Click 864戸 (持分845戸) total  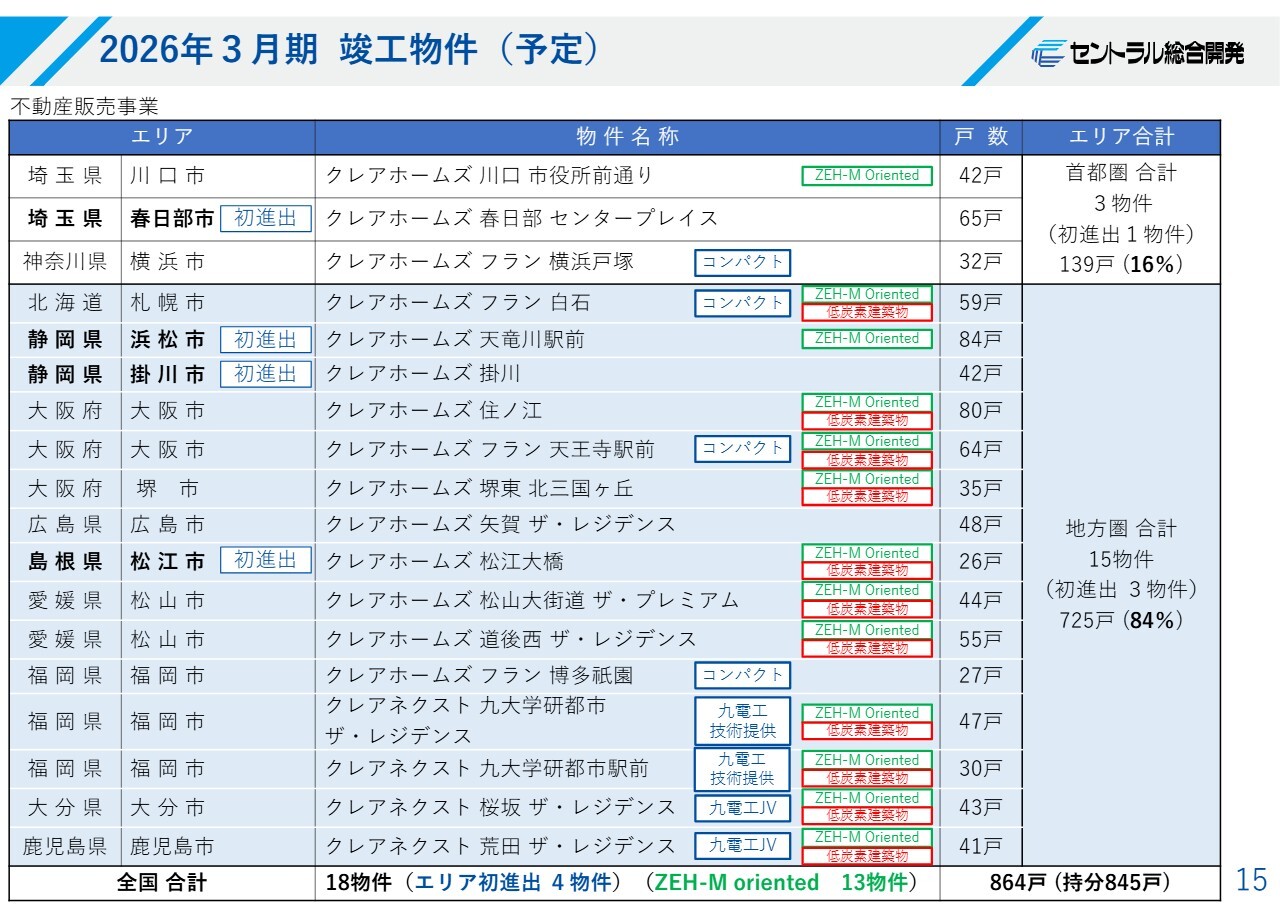click(x=1080, y=884)
